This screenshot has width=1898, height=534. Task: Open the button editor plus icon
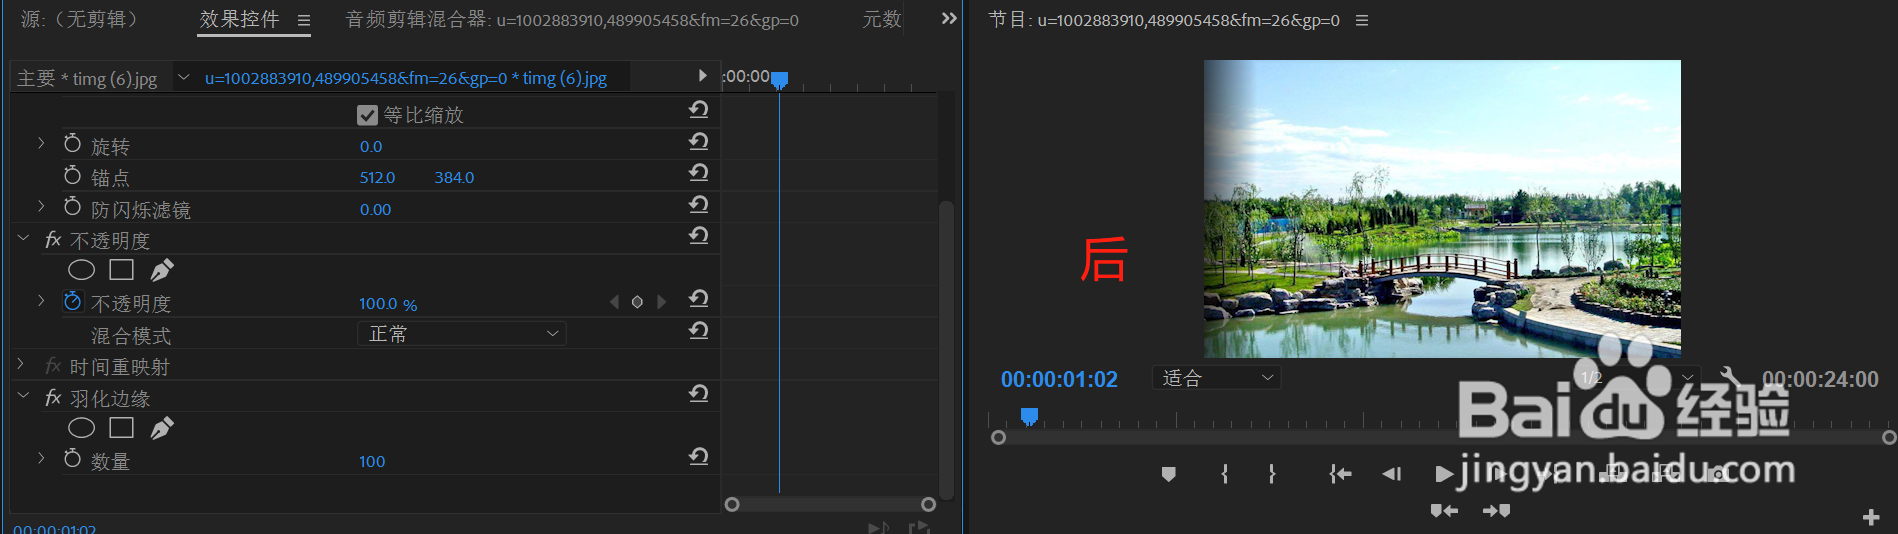click(x=1871, y=517)
